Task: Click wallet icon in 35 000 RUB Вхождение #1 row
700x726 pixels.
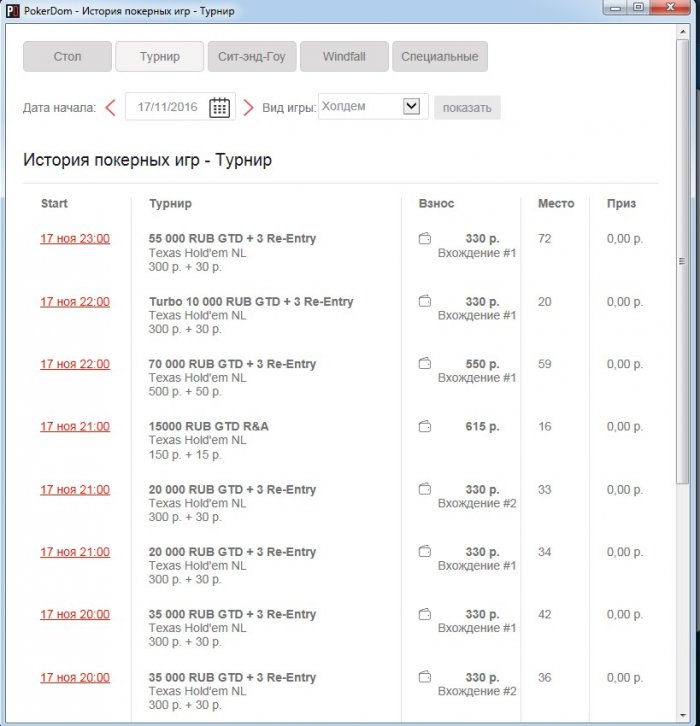Action: click(x=425, y=614)
